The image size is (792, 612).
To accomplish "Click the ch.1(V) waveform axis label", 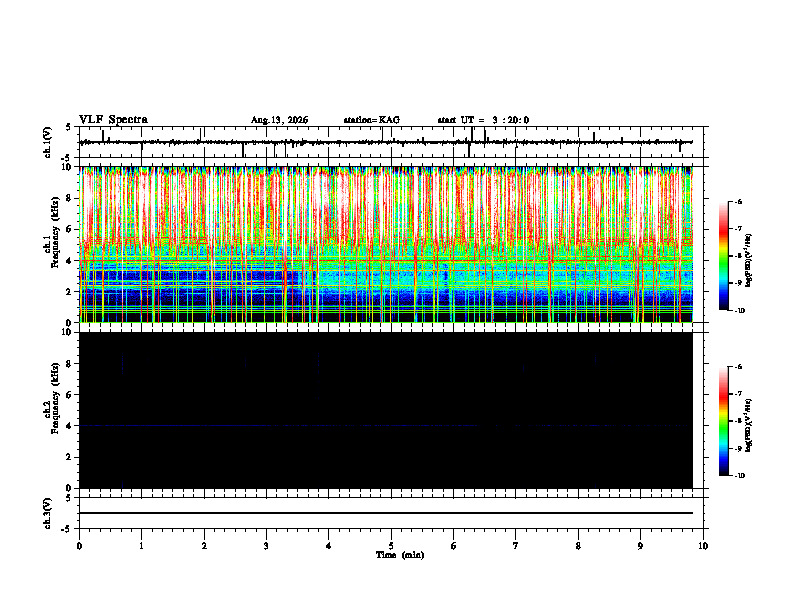I will click(48, 142).
